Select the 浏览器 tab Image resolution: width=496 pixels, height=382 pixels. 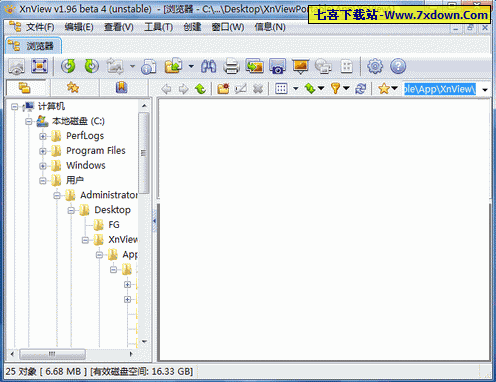tap(33, 46)
